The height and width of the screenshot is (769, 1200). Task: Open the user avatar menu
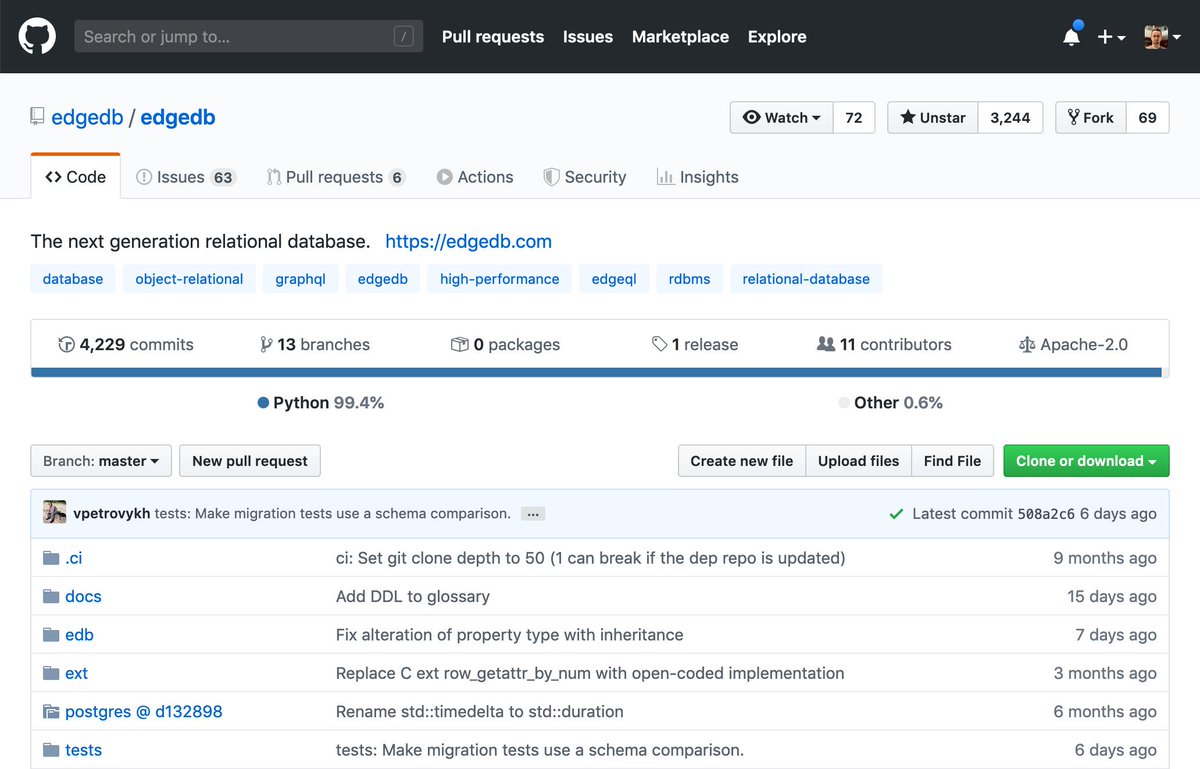pos(1162,37)
